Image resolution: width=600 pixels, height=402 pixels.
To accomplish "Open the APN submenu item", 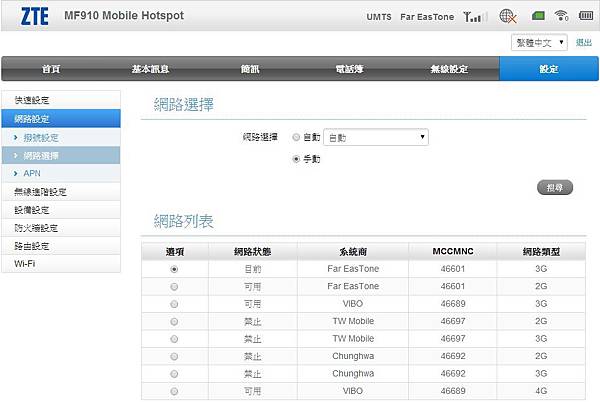I will [61, 173].
